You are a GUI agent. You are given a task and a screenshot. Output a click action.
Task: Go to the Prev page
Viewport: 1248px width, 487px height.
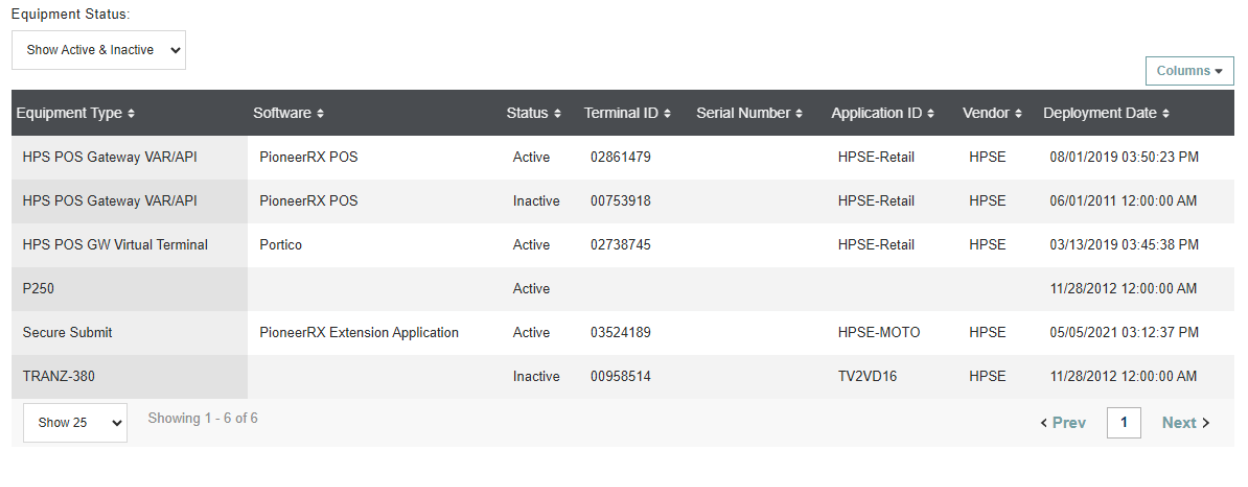(1063, 423)
